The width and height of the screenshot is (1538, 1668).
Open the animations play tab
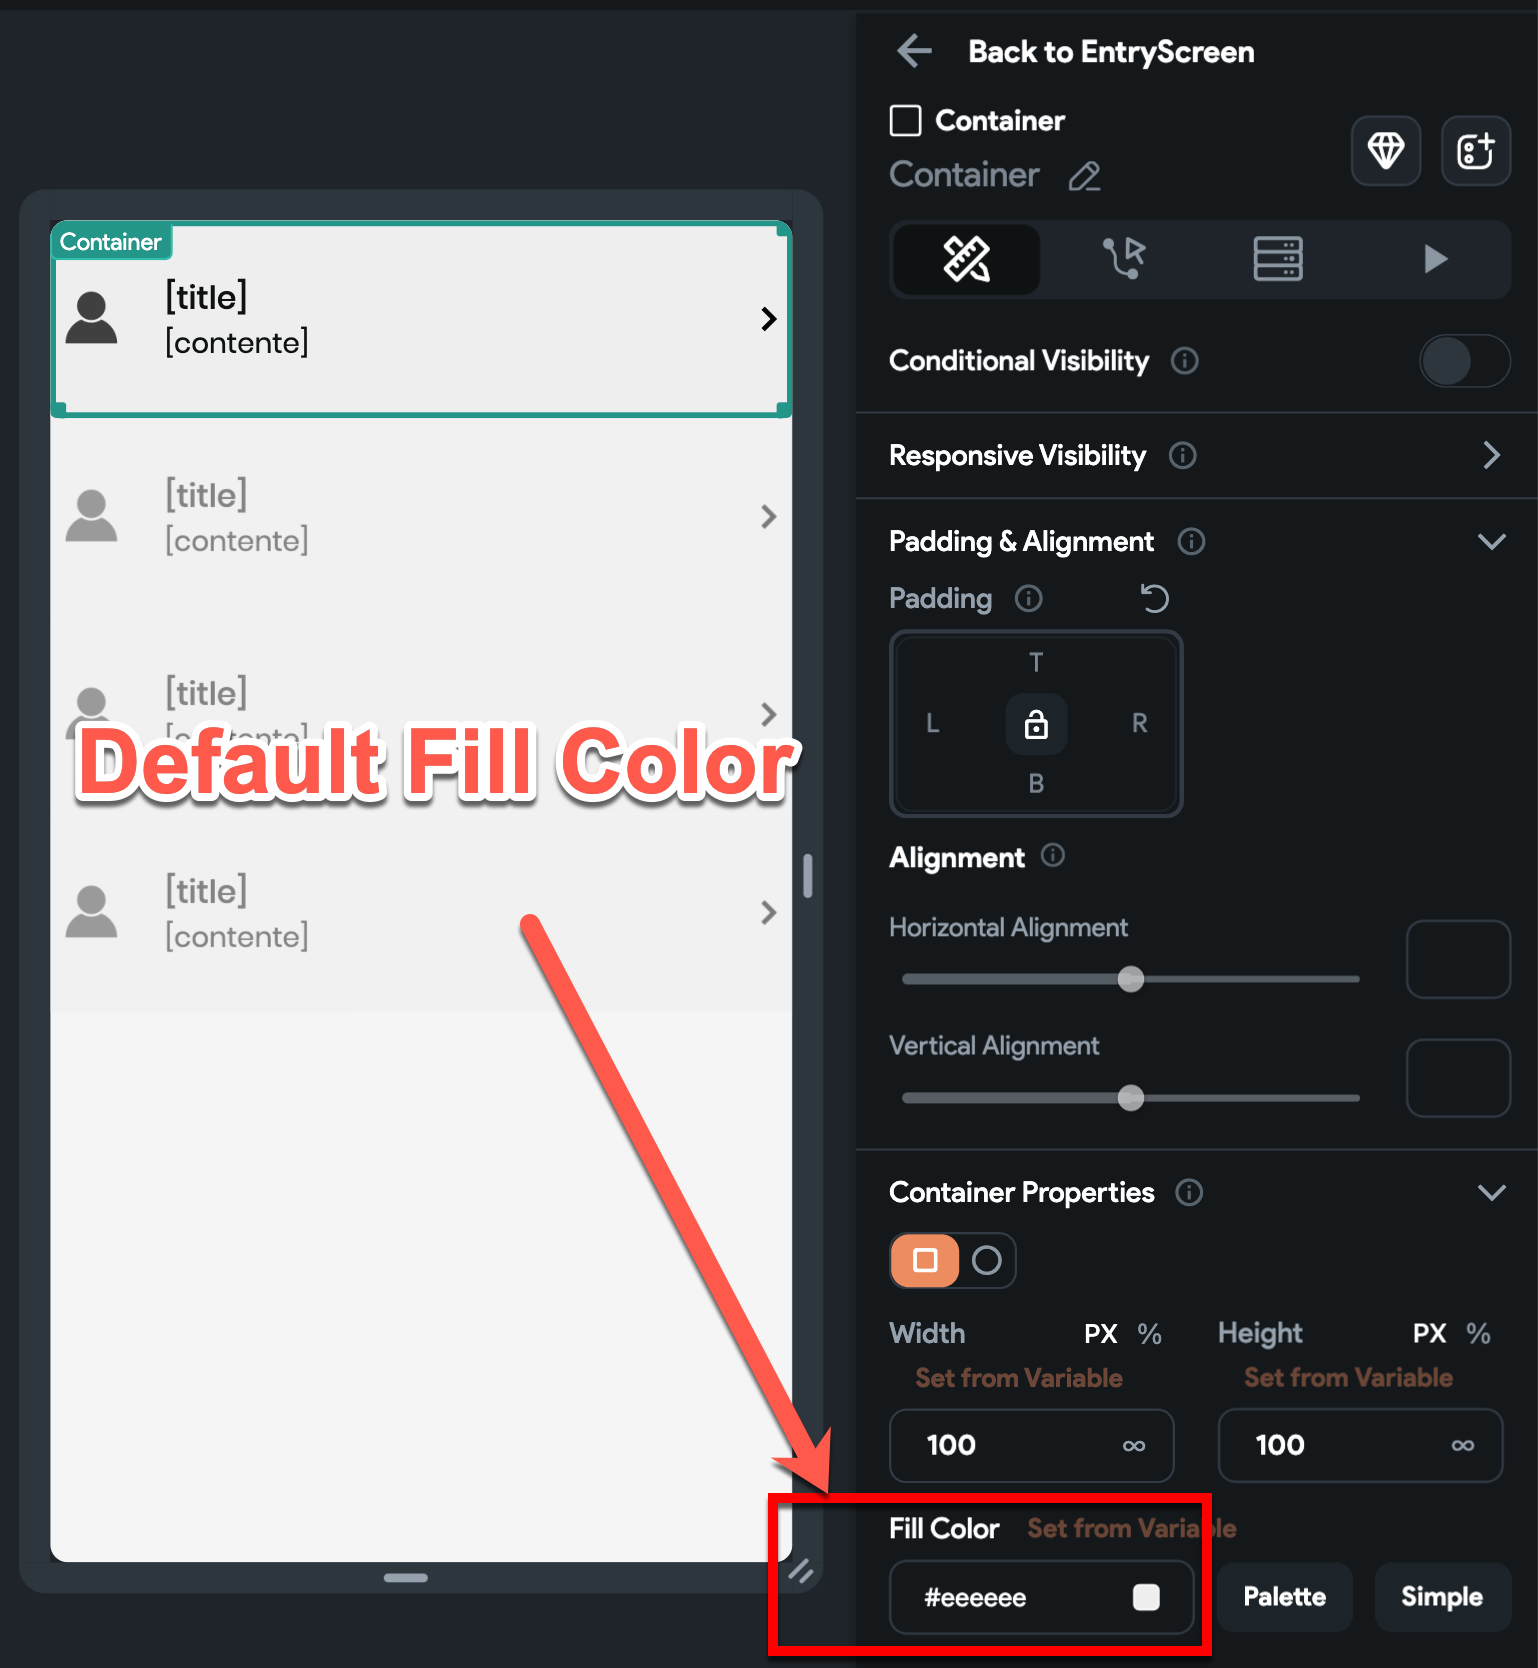(x=1435, y=259)
